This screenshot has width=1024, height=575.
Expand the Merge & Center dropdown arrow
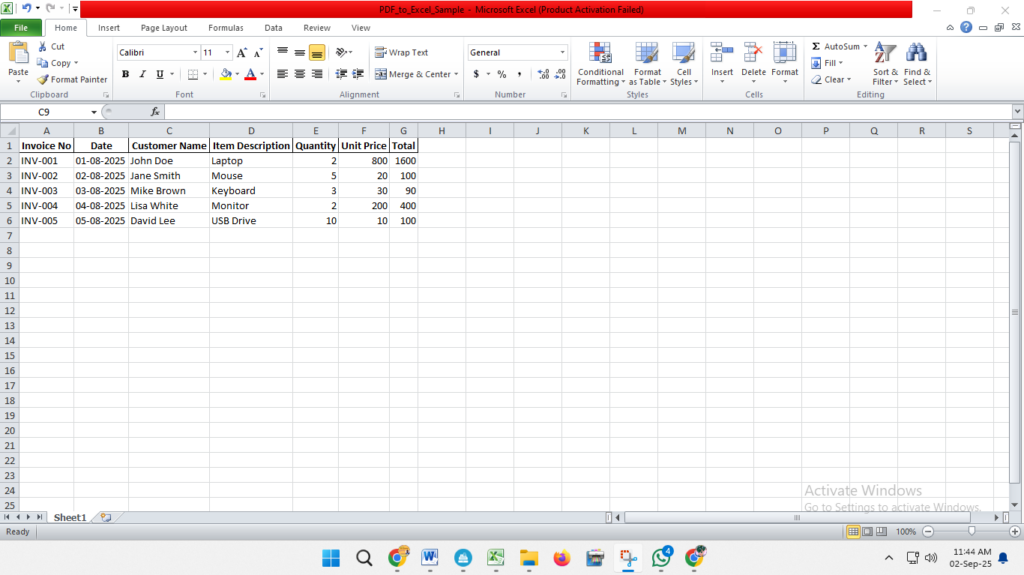coord(456,74)
